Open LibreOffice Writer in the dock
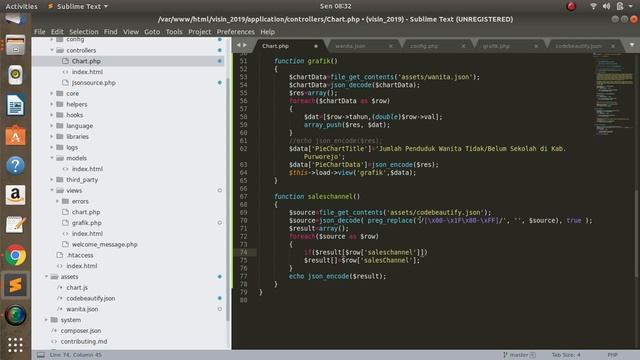The width and height of the screenshot is (640, 360). pyautogui.click(x=16, y=105)
